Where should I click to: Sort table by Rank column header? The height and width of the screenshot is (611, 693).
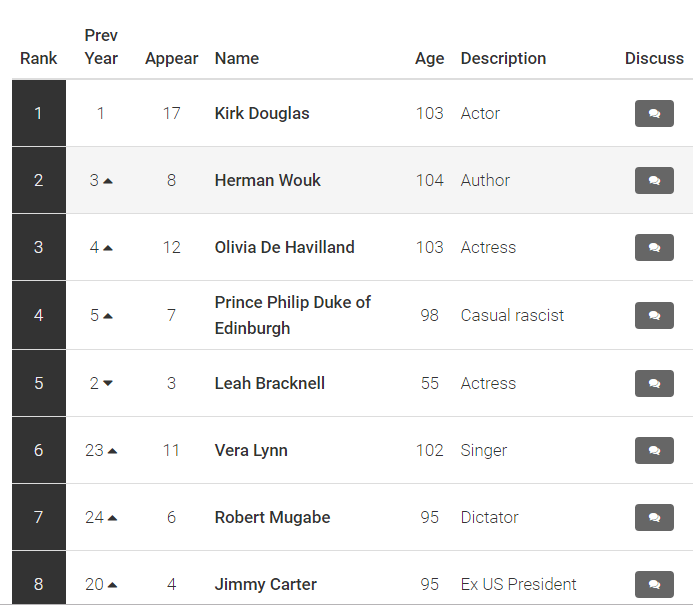pos(38,58)
